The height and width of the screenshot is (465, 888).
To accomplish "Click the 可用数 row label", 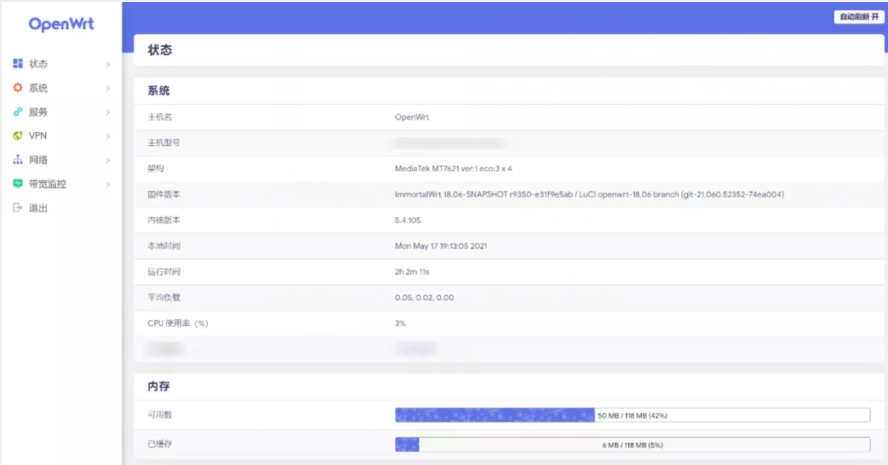I will click(160, 415).
